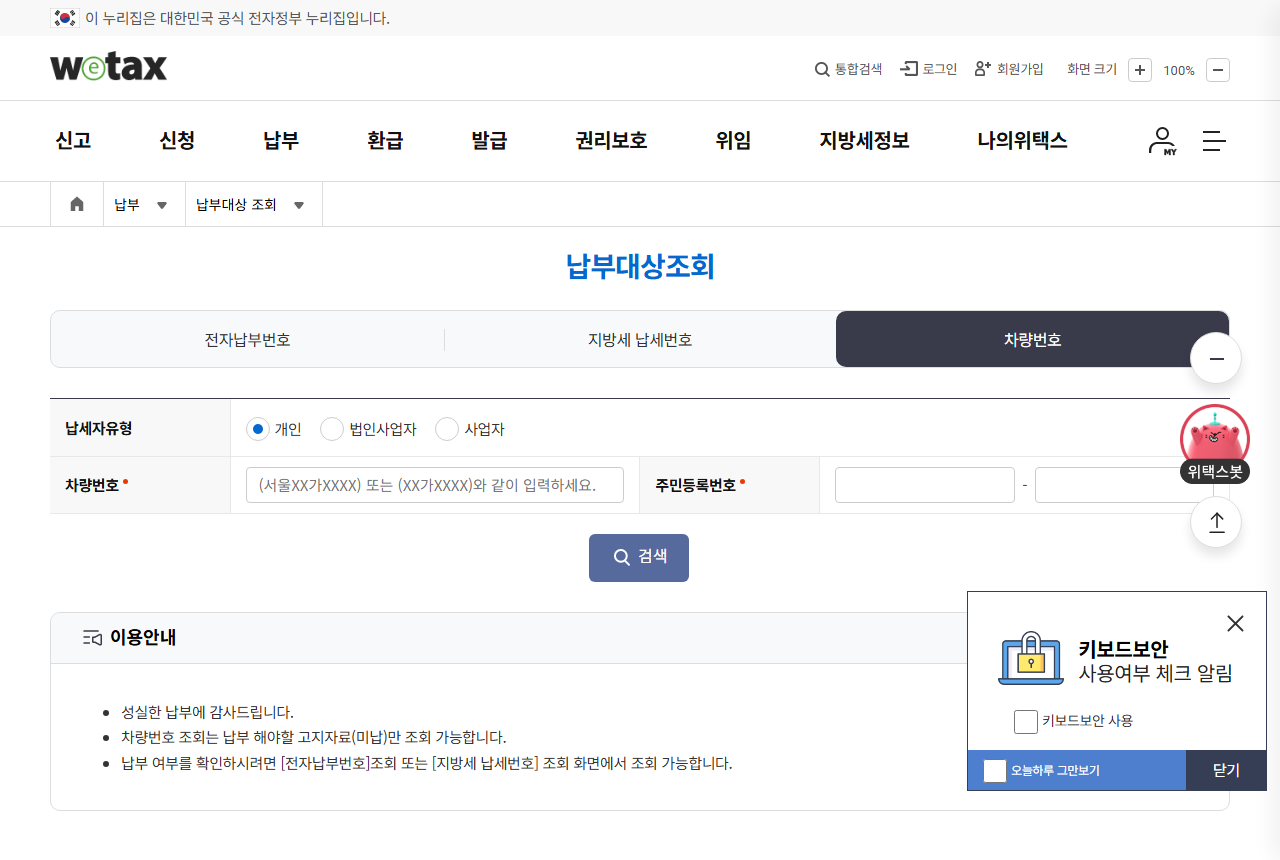Image resolution: width=1280 pixels, height=860 pixels.
Task: Open 회원가입 sign-up link
Action: coord(1009,69)
